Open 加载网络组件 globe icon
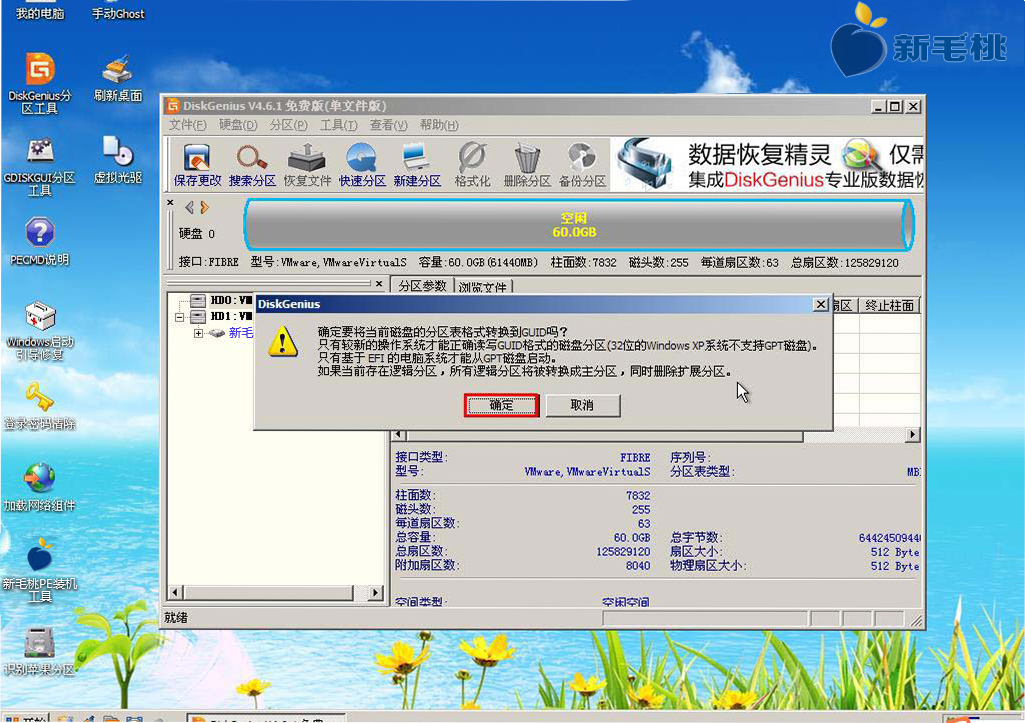The height and width of the screenshot is (723, 1025). [x=40, y=488]
